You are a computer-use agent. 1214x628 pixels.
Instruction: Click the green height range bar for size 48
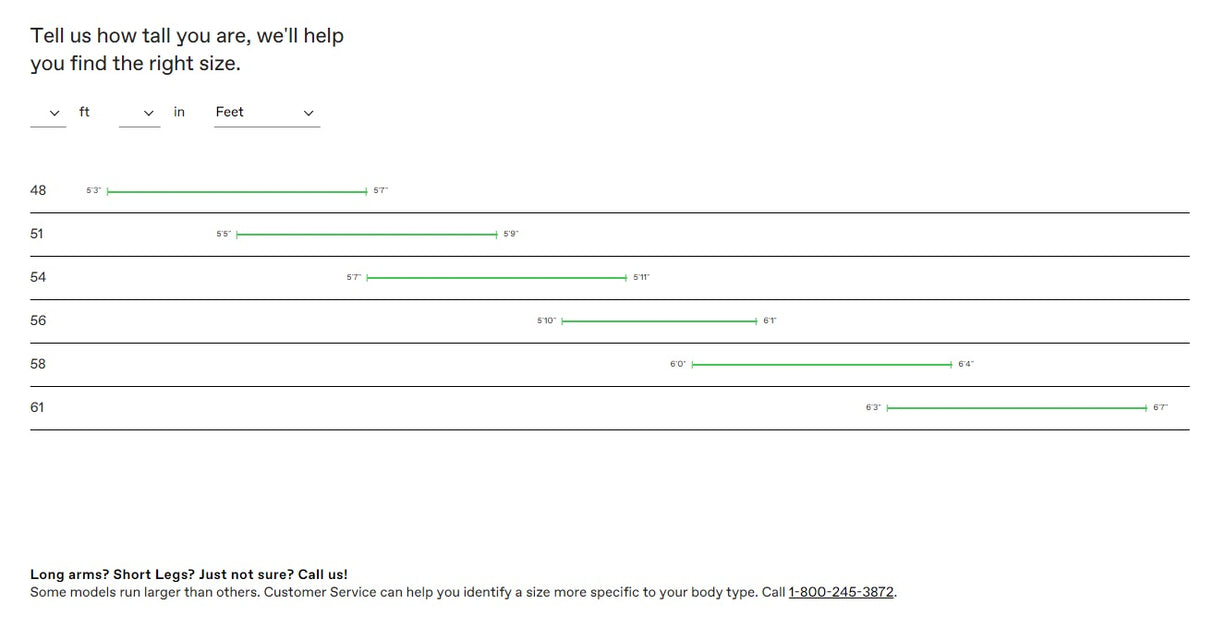click(x=237, y=191)
